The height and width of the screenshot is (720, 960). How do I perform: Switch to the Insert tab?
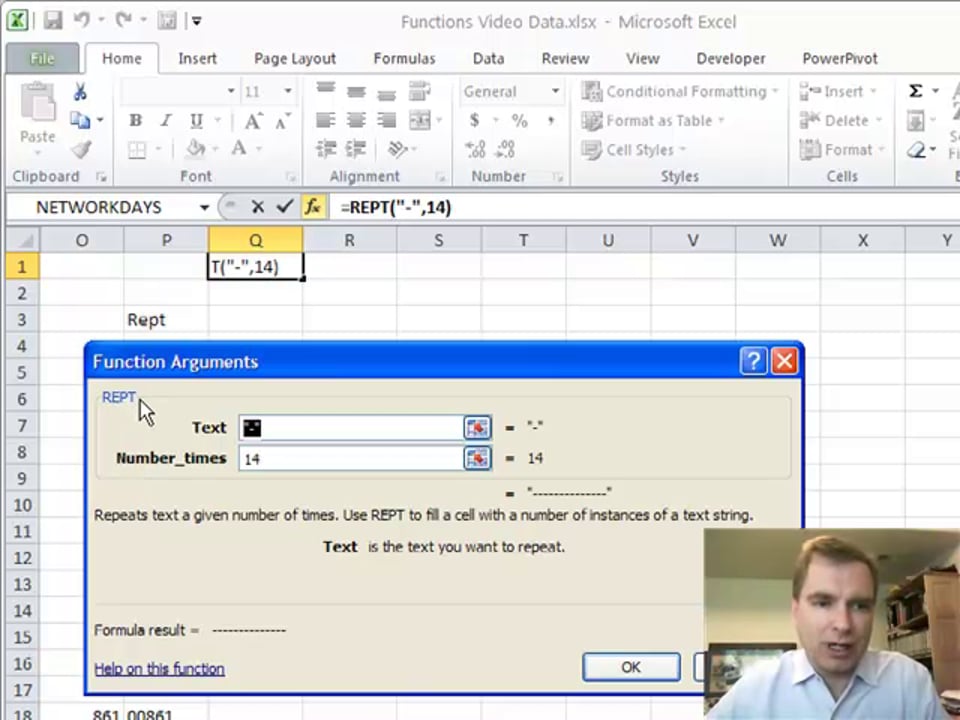197,59
